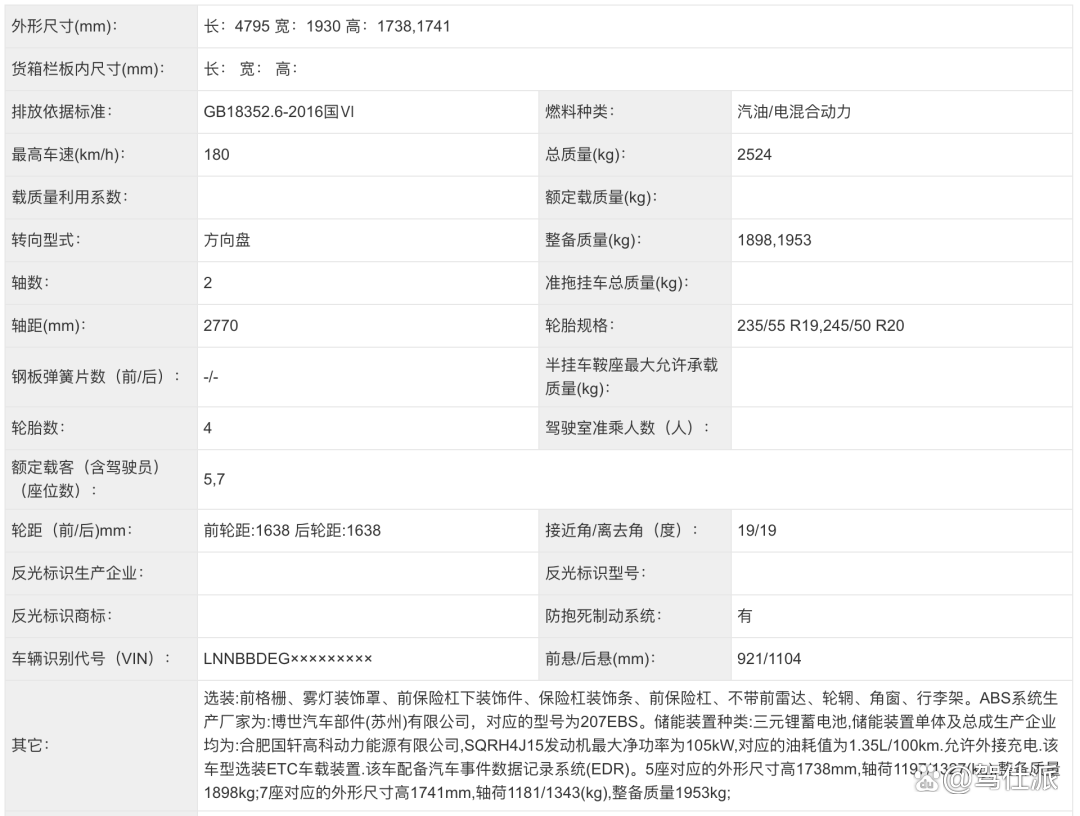Select emission standard GB18352.6-2016国VI
The width and height of the screenshot is (1080, 816).
278,112
